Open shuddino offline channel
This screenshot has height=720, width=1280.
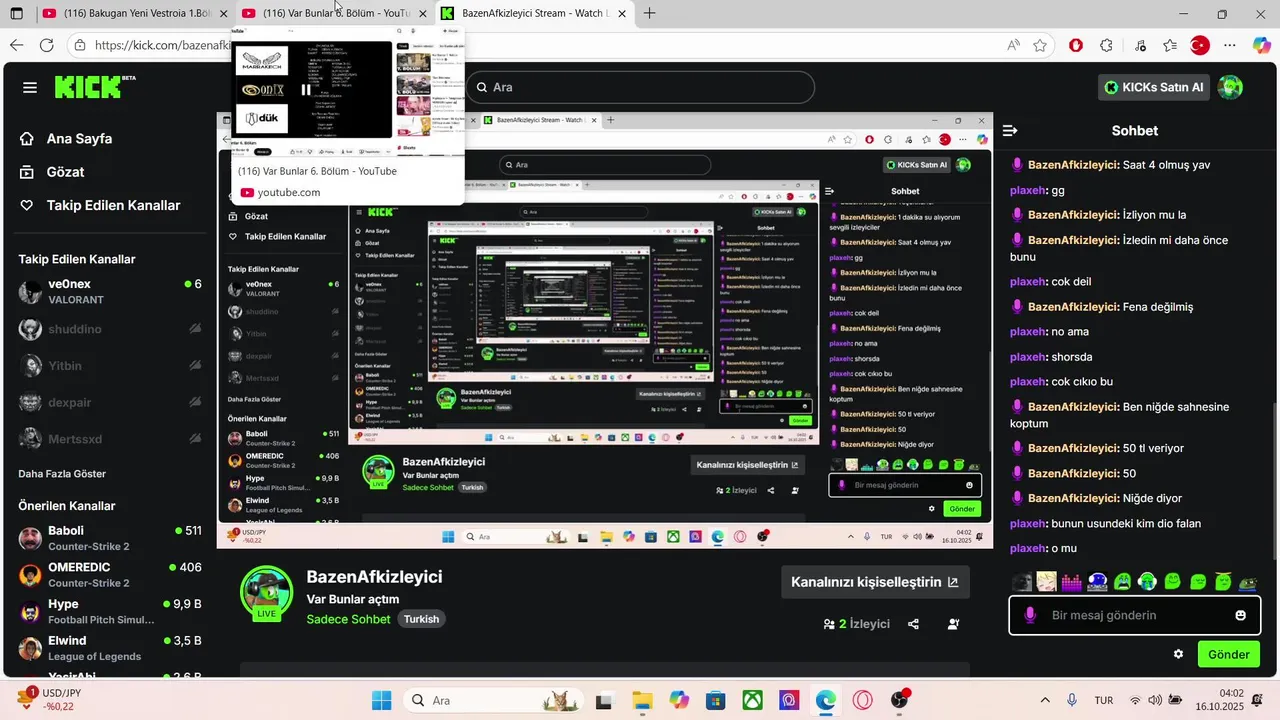point(110,329)
